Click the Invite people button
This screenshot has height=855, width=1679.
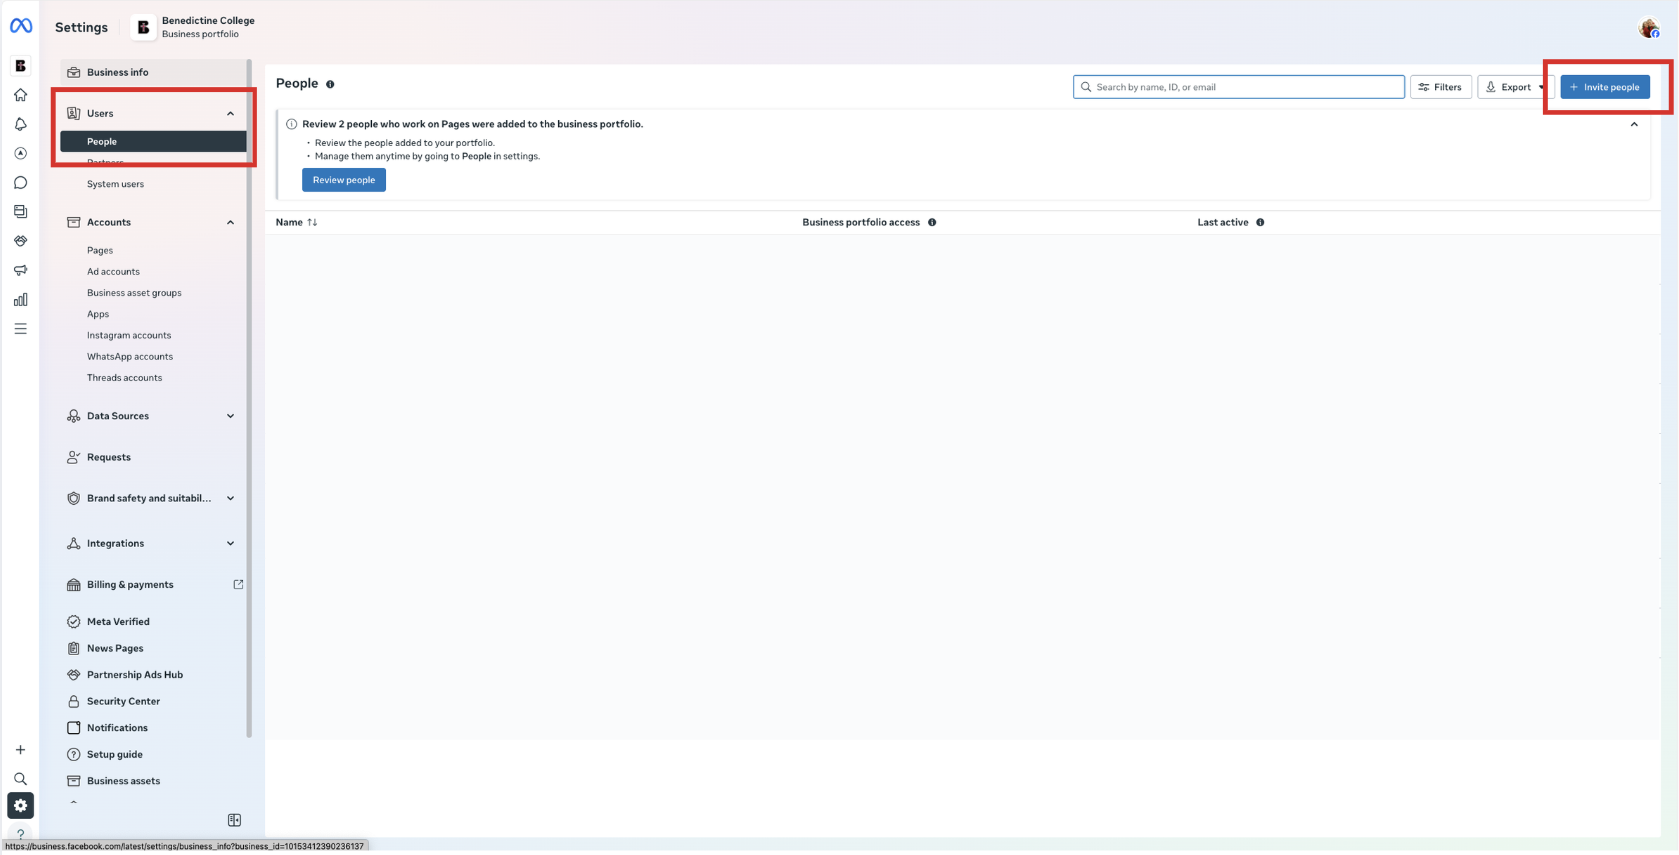(1604, 87)
